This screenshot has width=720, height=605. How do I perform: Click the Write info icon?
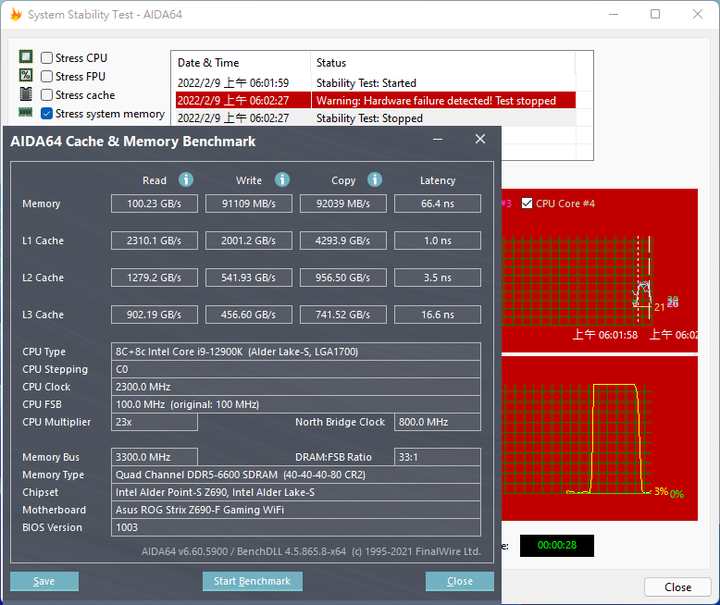click(x=282, y=179)
